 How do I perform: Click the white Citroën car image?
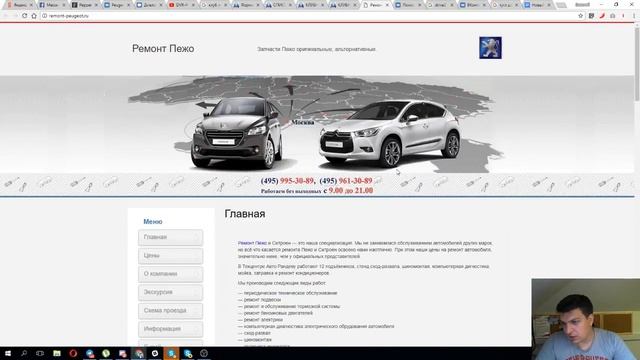coord(391,134)
